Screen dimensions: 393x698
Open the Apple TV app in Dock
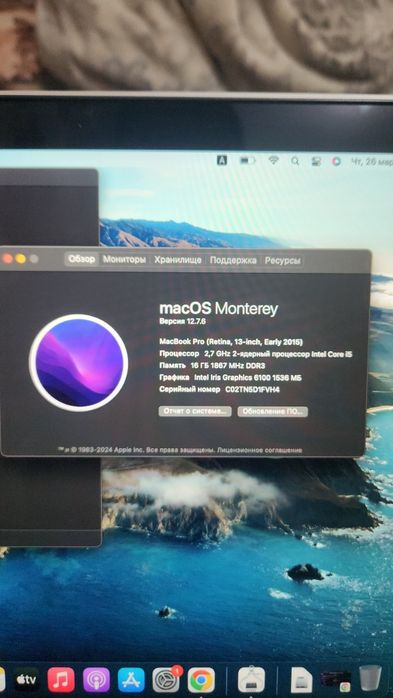click(26, 680)
